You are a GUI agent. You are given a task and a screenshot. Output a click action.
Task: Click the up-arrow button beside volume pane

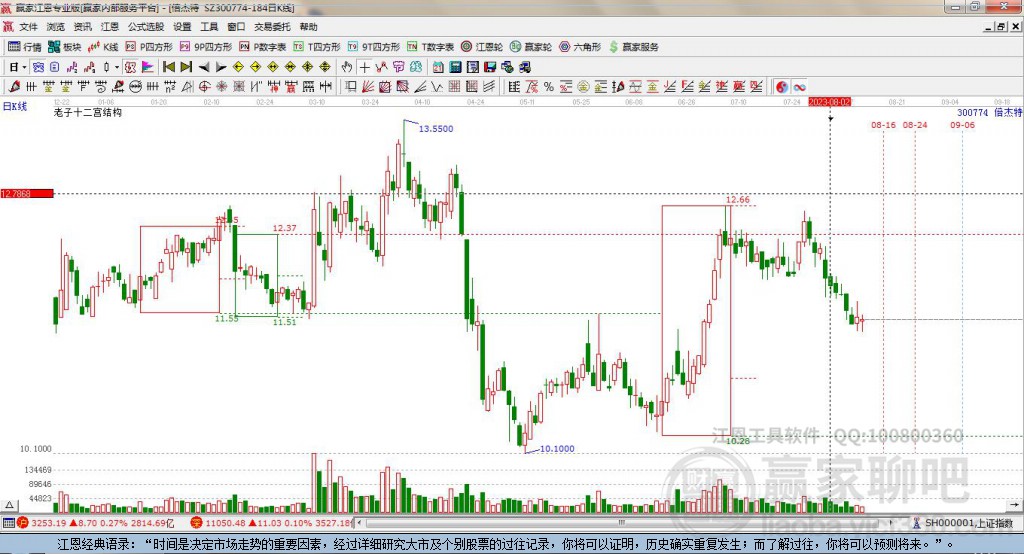tap(9, 505)
